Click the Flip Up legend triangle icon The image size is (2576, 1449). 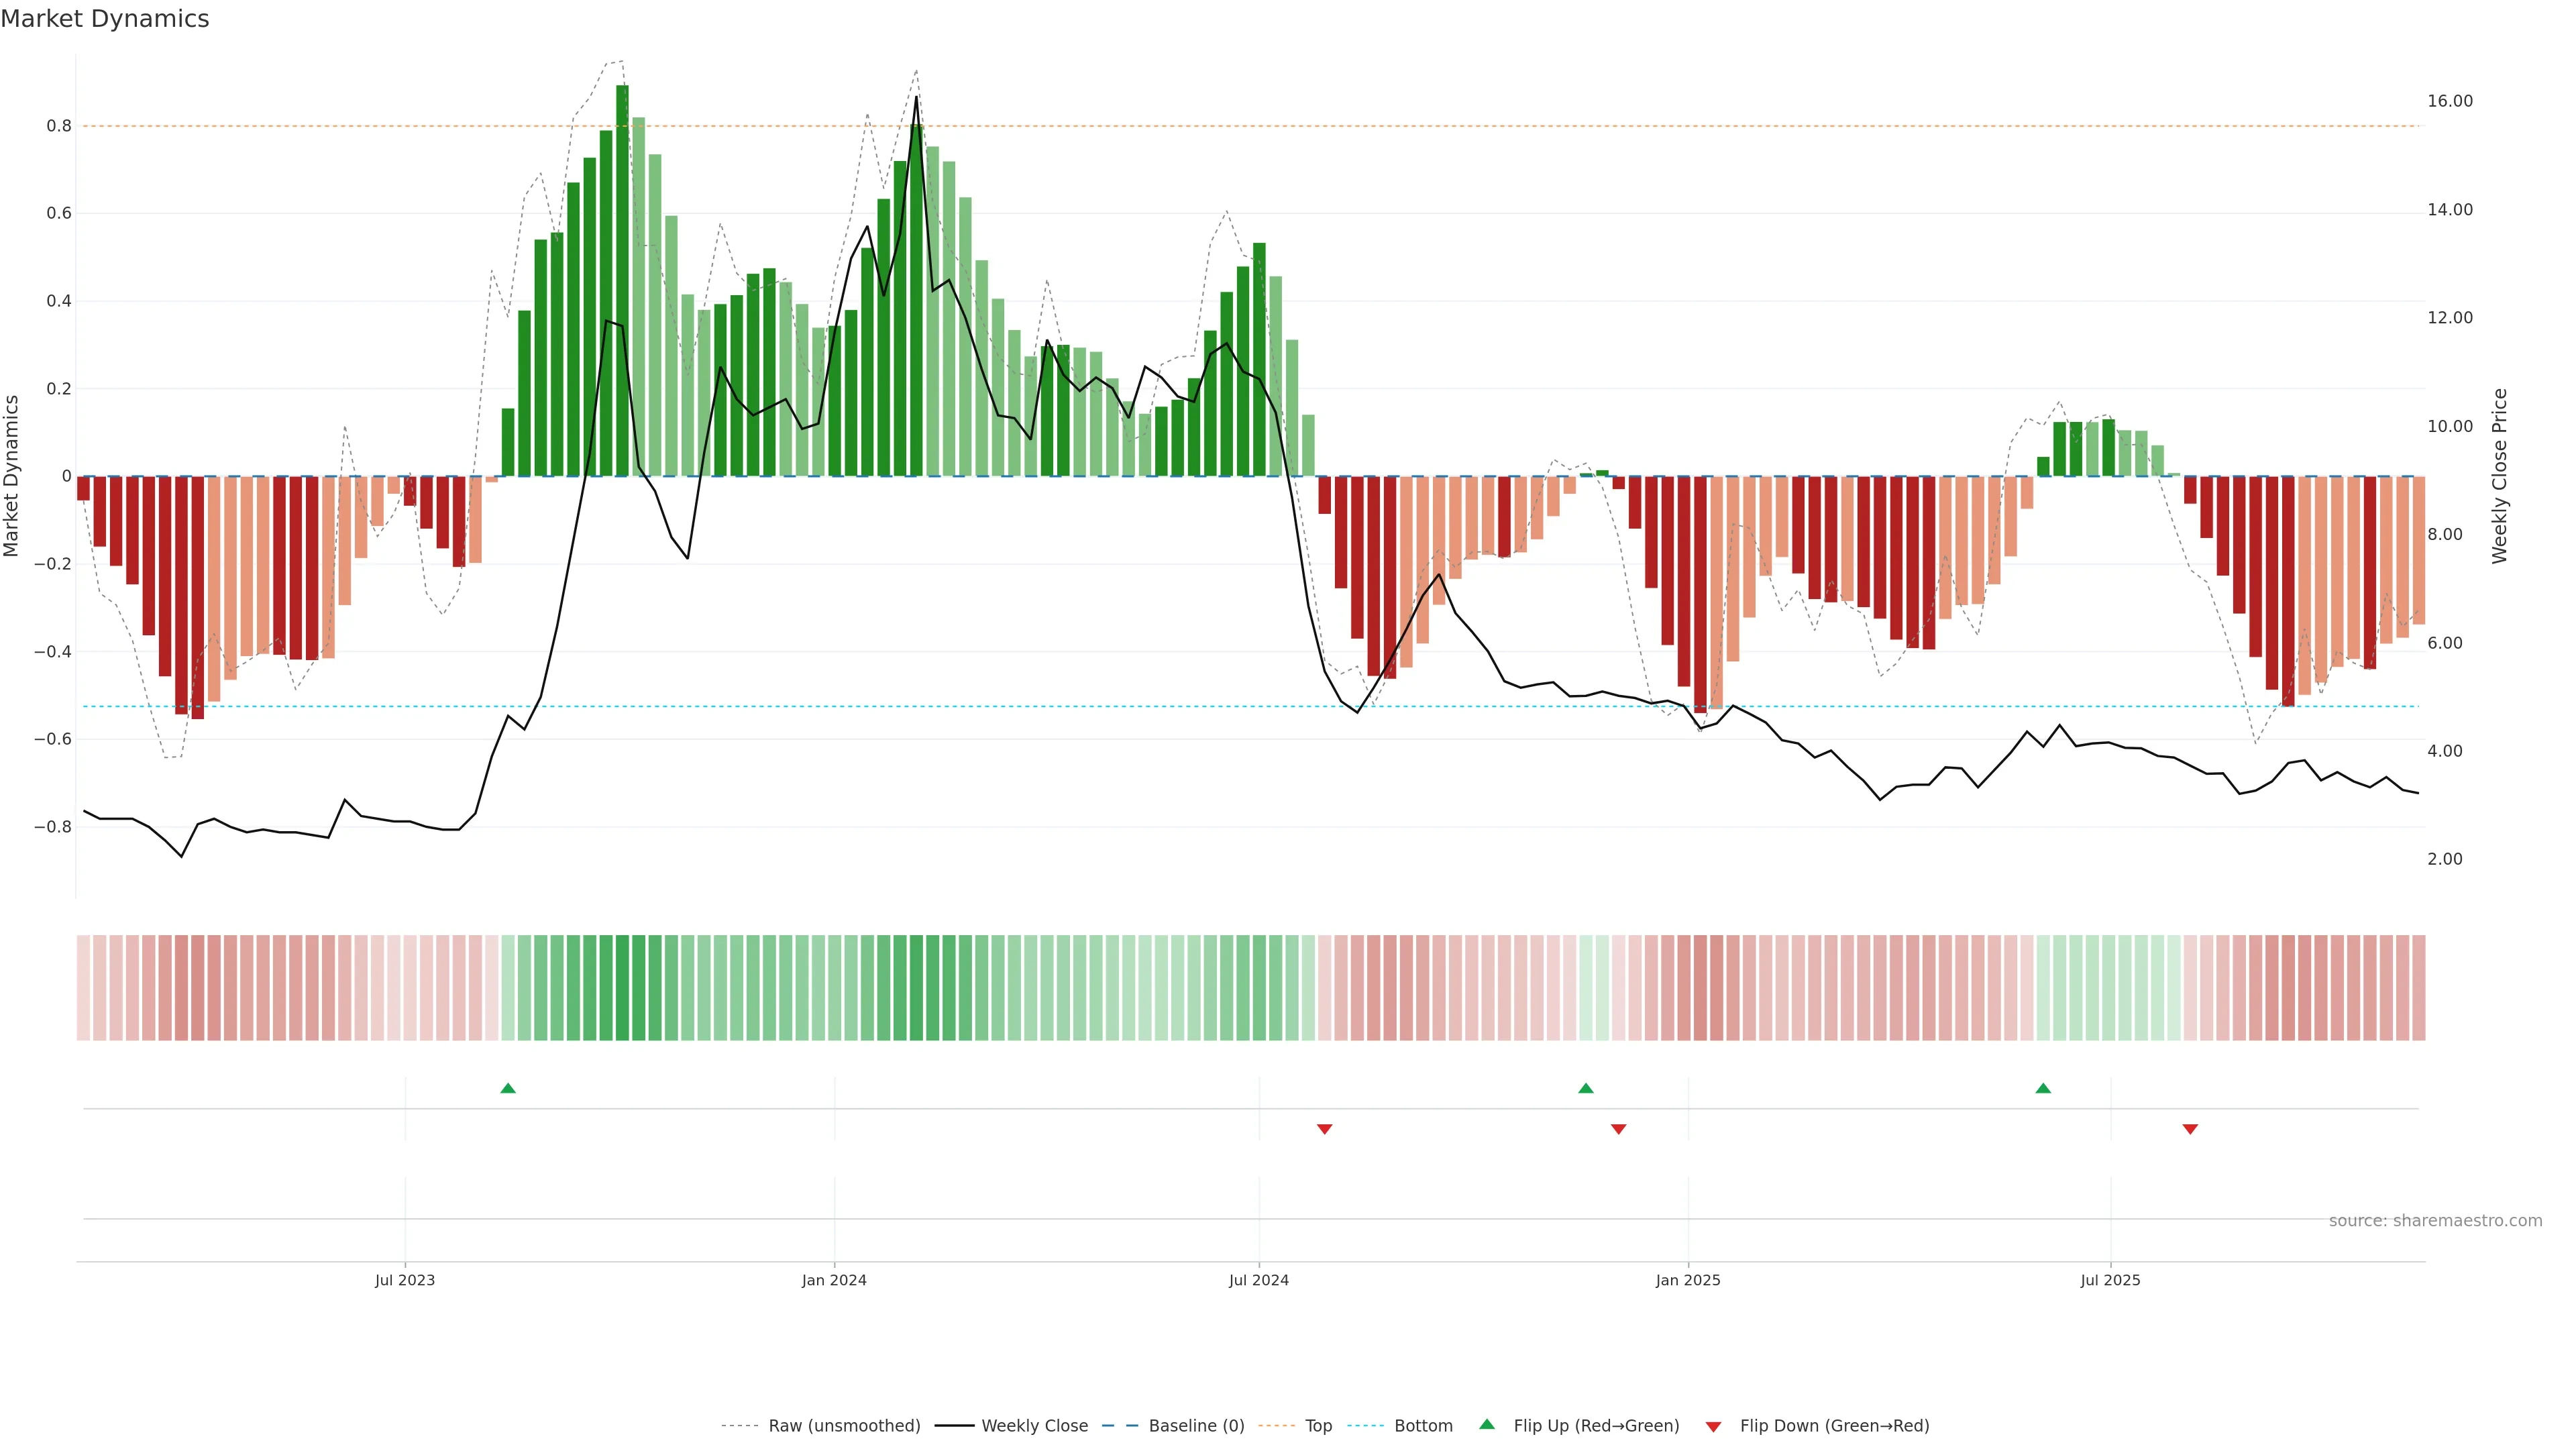[x=1487, y=1424]
